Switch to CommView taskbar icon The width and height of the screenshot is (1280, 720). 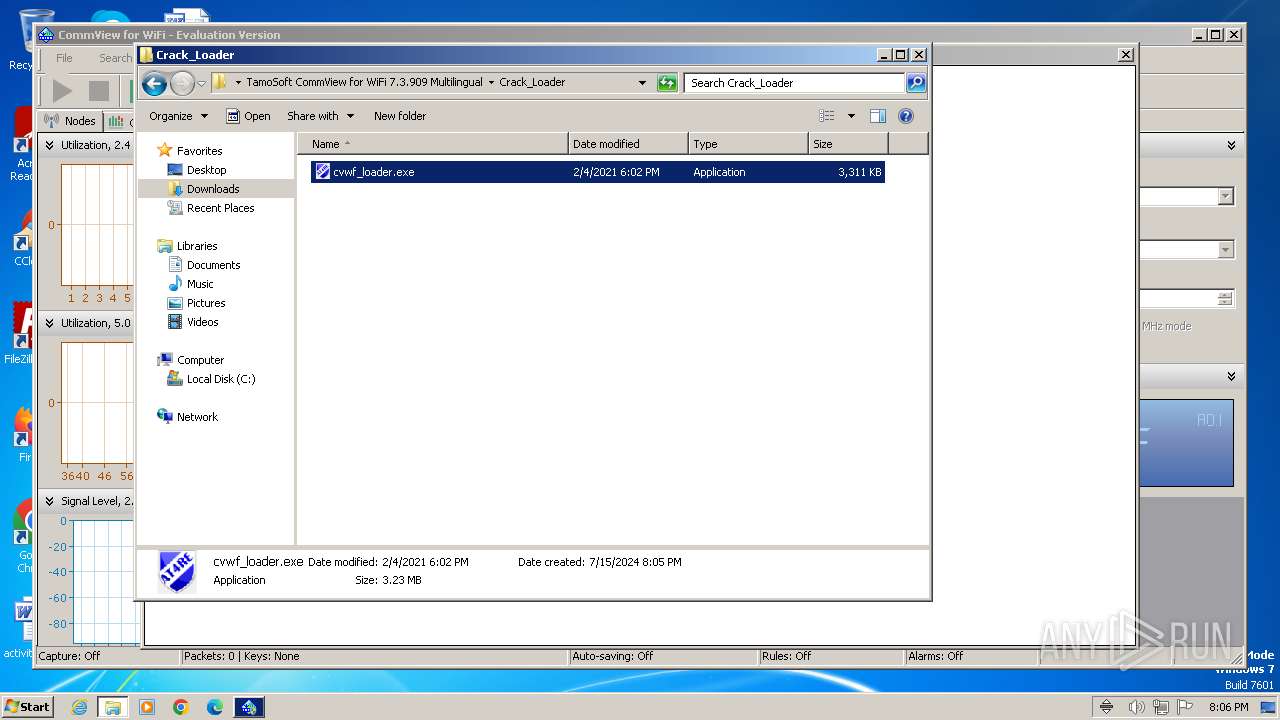249,707
